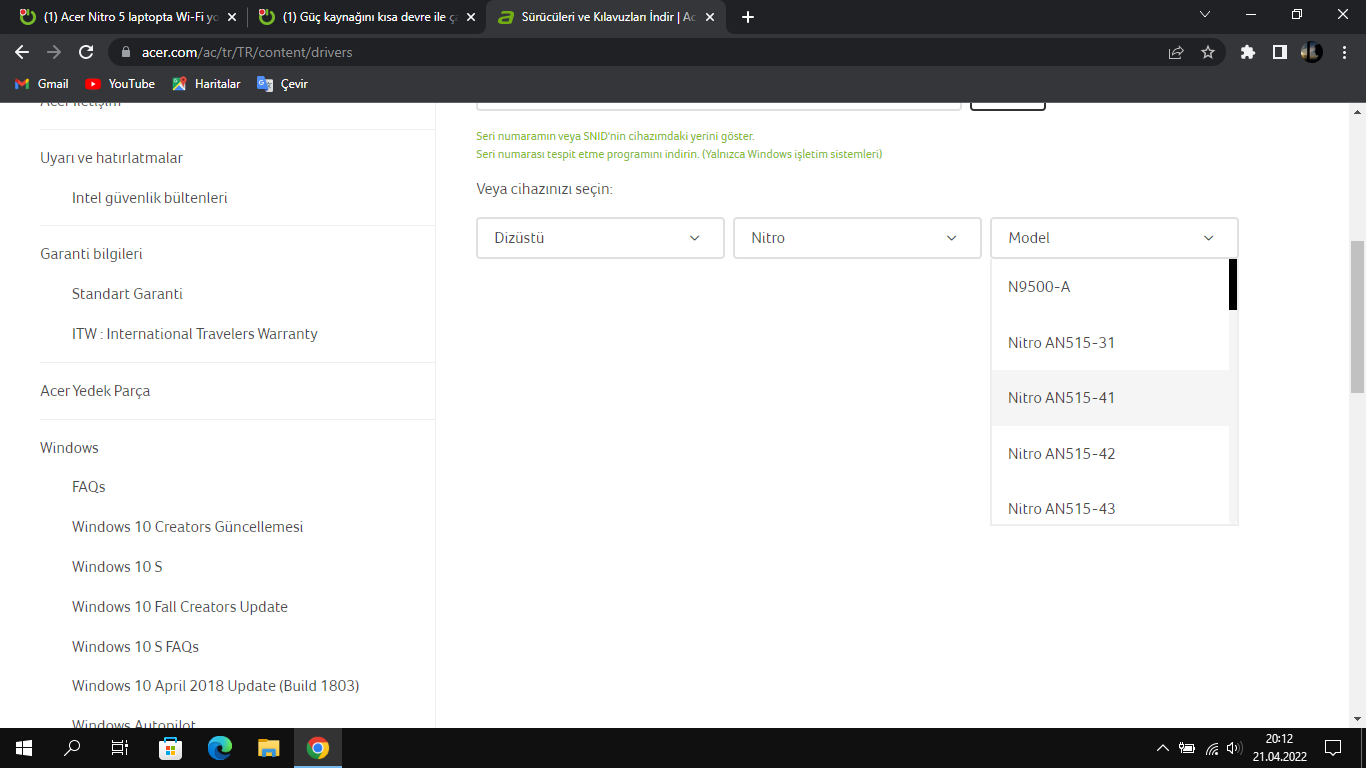Open the tab search chevron
Screen dimensions: 1366x768
[1205, 15]
